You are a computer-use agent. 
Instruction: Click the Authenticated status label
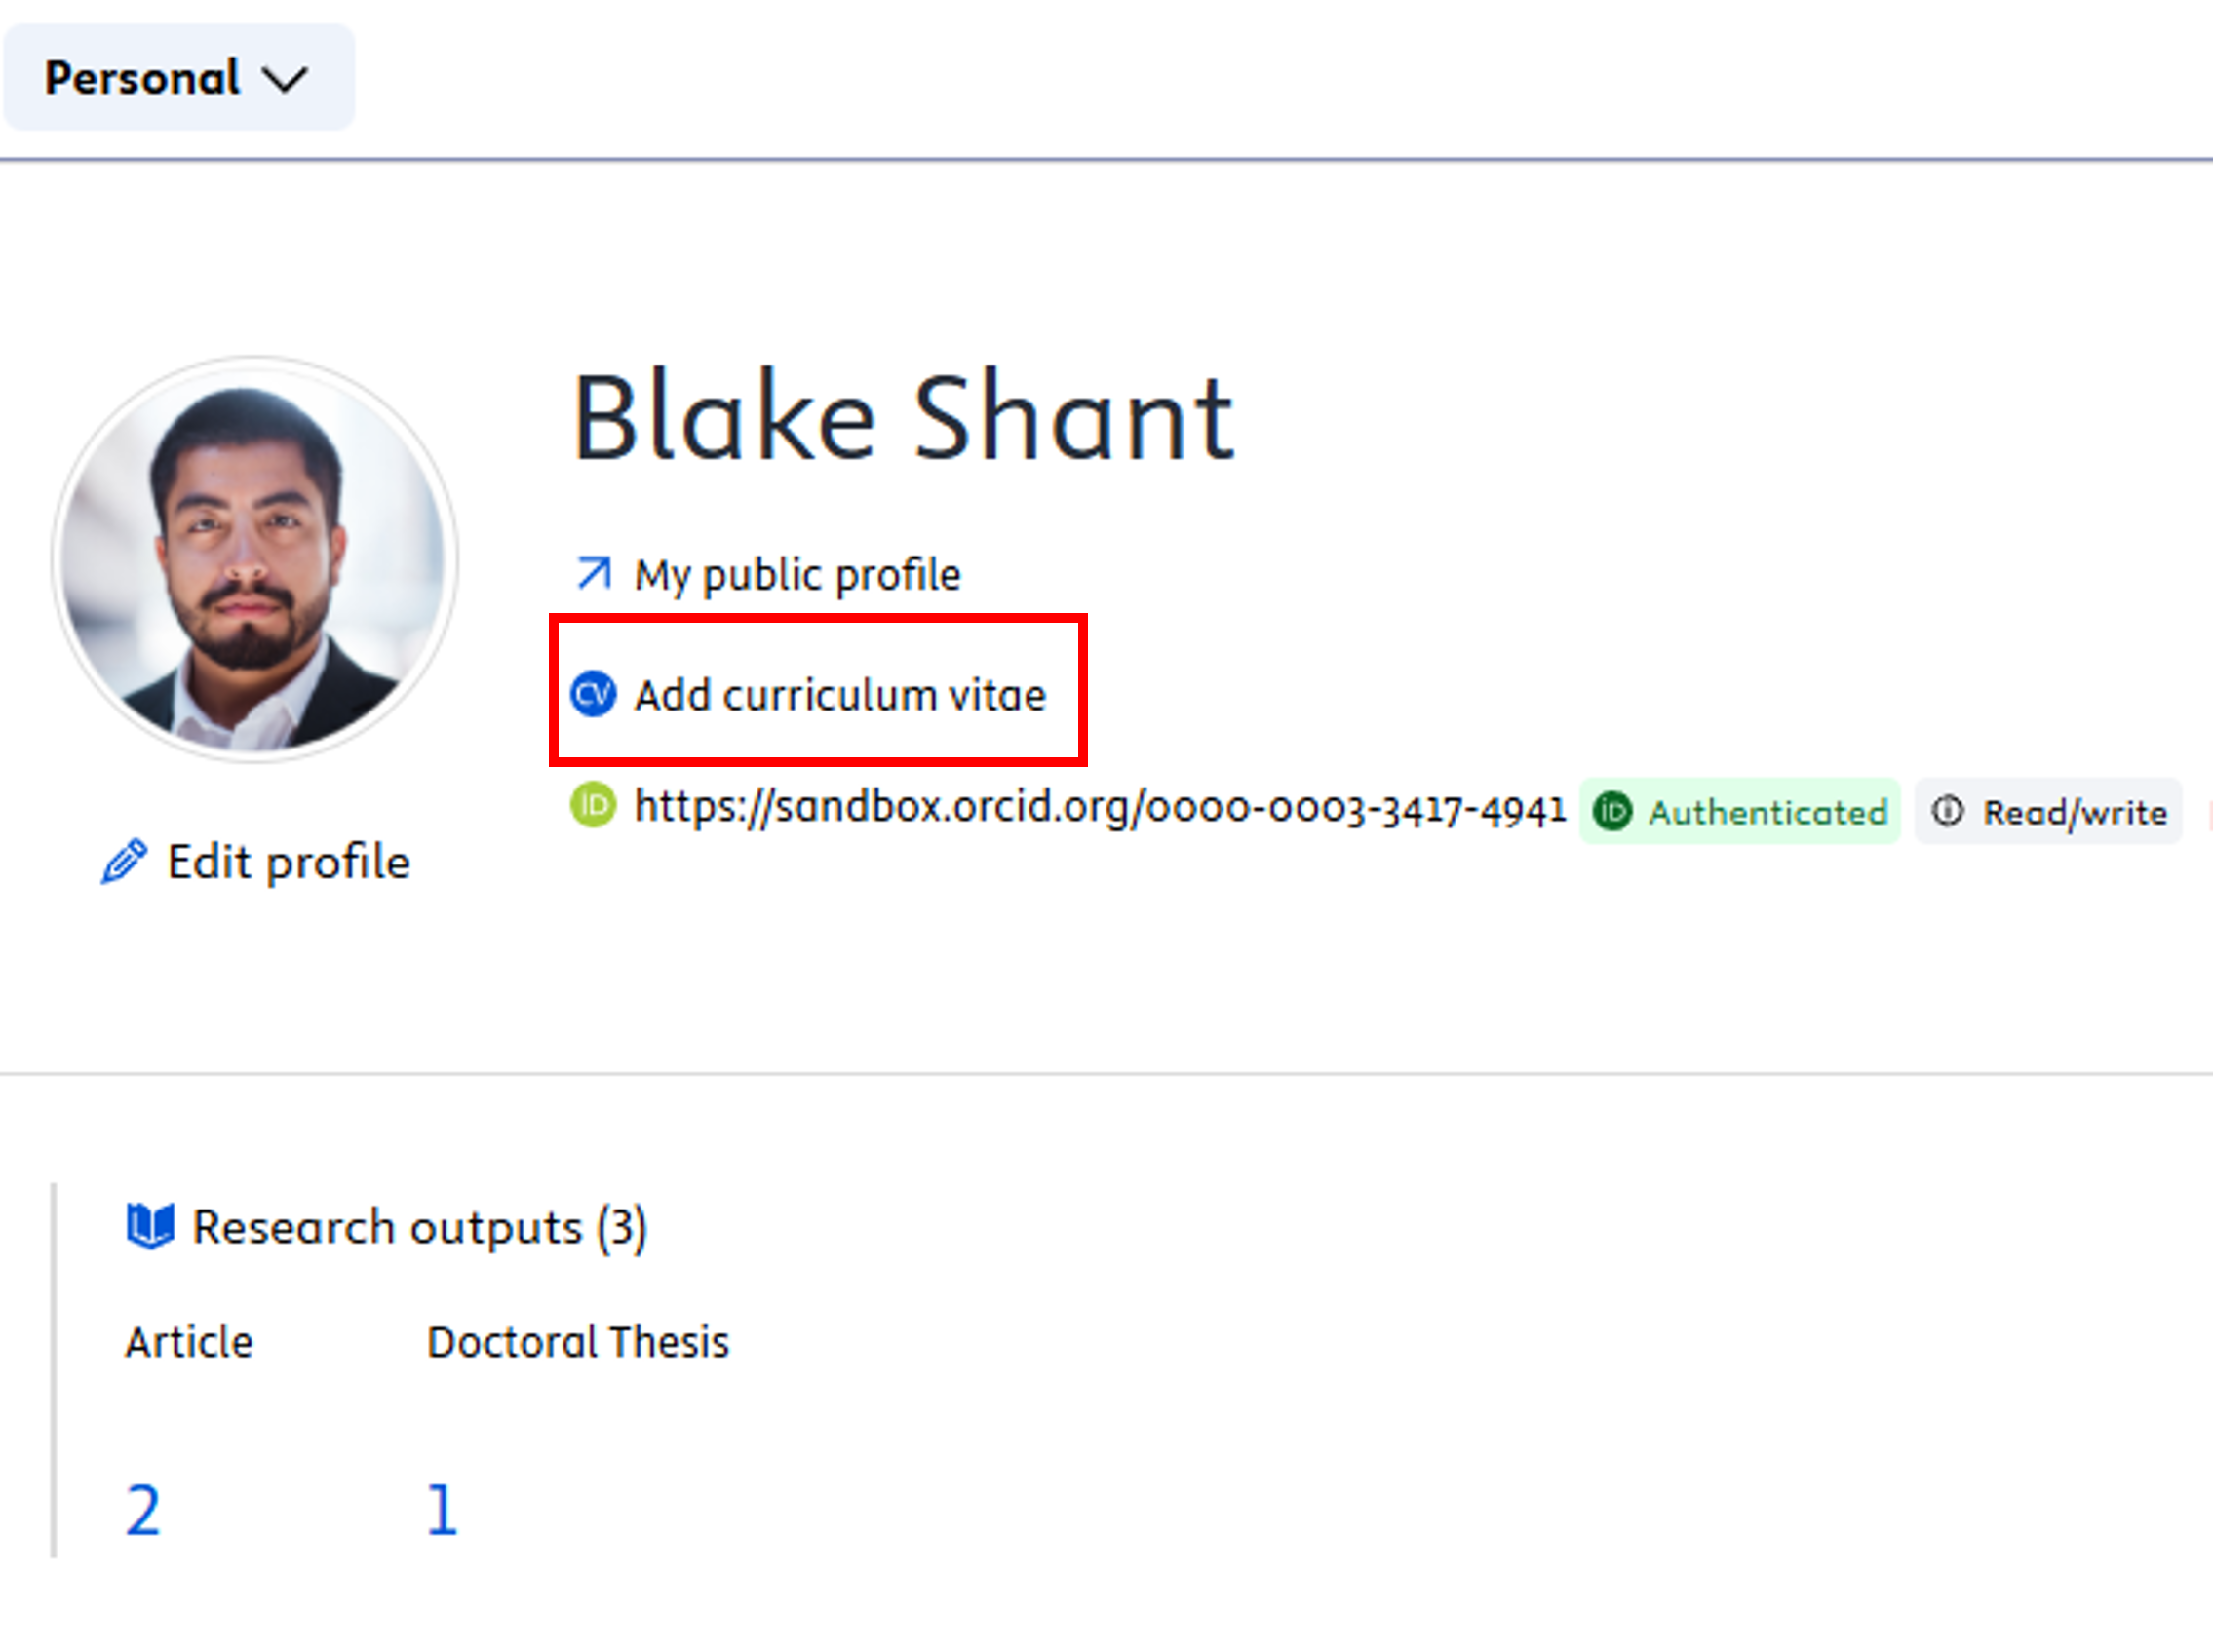click(1767, 812)
